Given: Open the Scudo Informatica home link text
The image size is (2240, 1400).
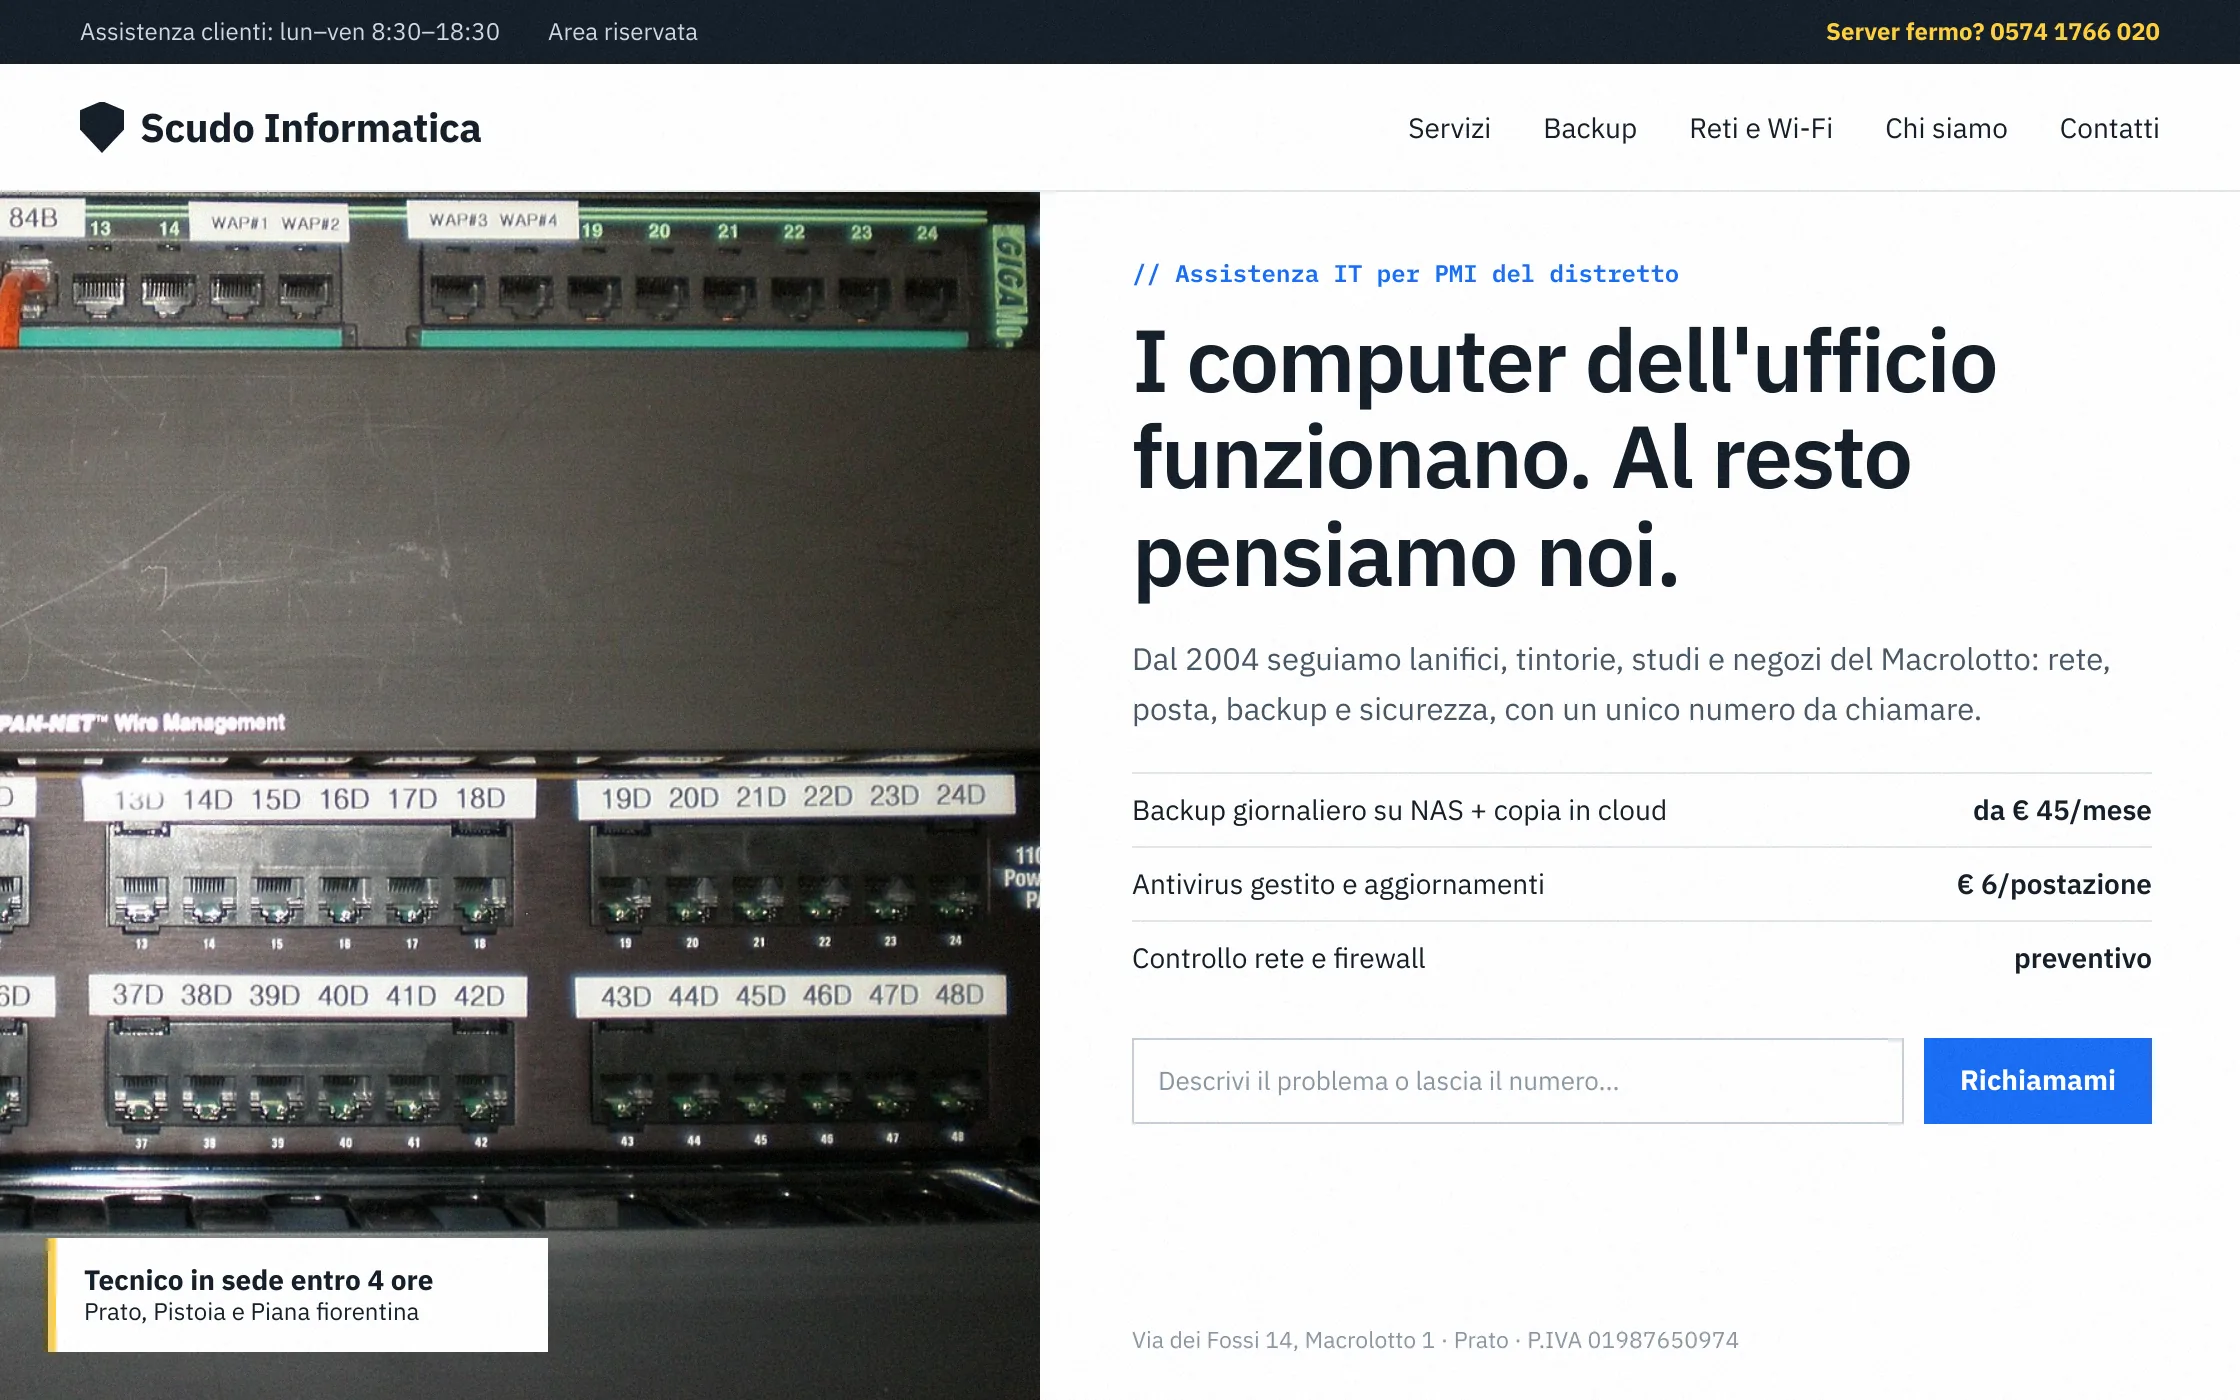Looking at the screenshot, I should coord(310,128).
